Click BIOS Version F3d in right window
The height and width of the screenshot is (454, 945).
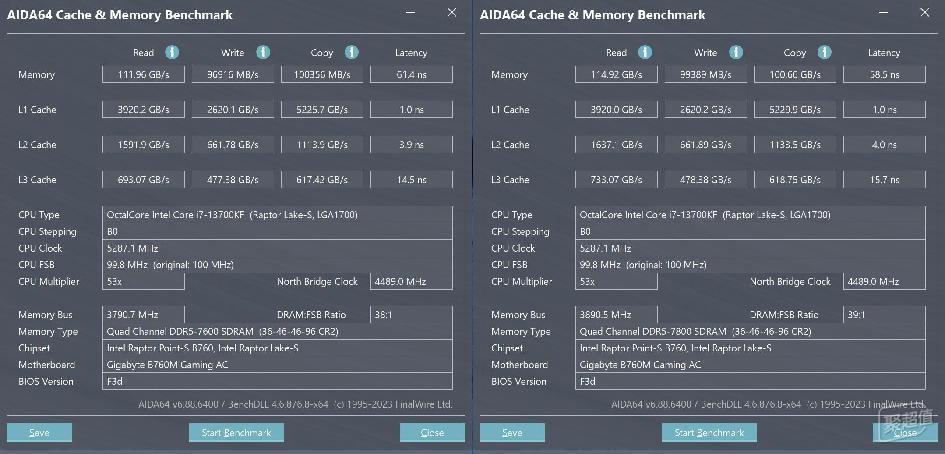pos(750,382)
